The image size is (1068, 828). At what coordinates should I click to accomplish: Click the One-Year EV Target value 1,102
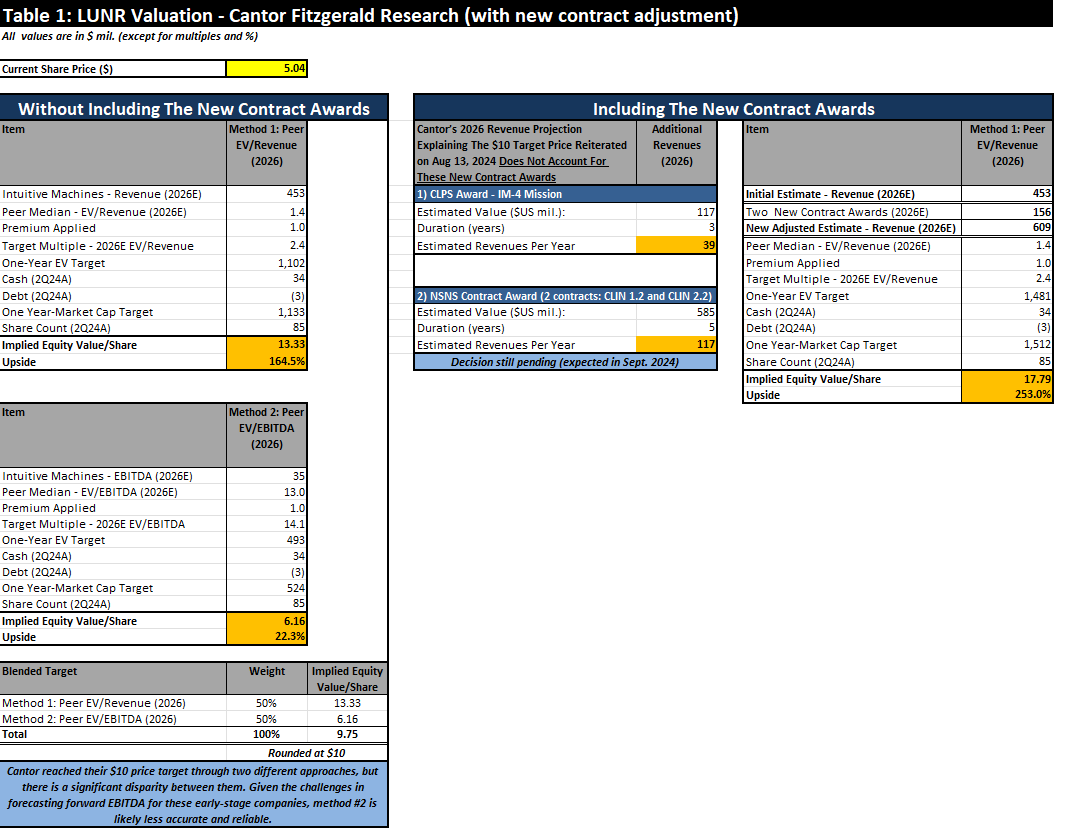coord(266,263)
